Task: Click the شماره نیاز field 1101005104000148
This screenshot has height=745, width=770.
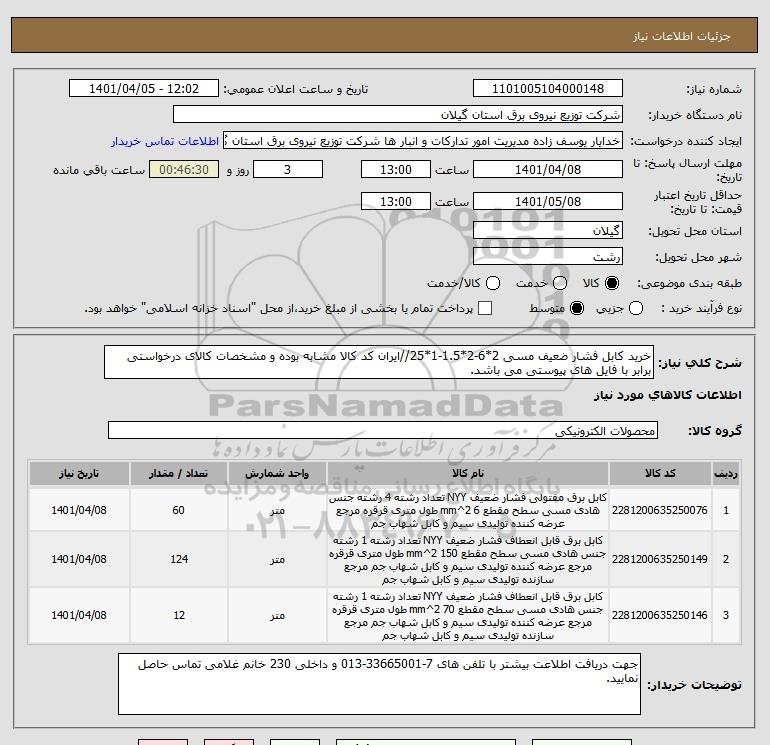Action: point(548,88)
